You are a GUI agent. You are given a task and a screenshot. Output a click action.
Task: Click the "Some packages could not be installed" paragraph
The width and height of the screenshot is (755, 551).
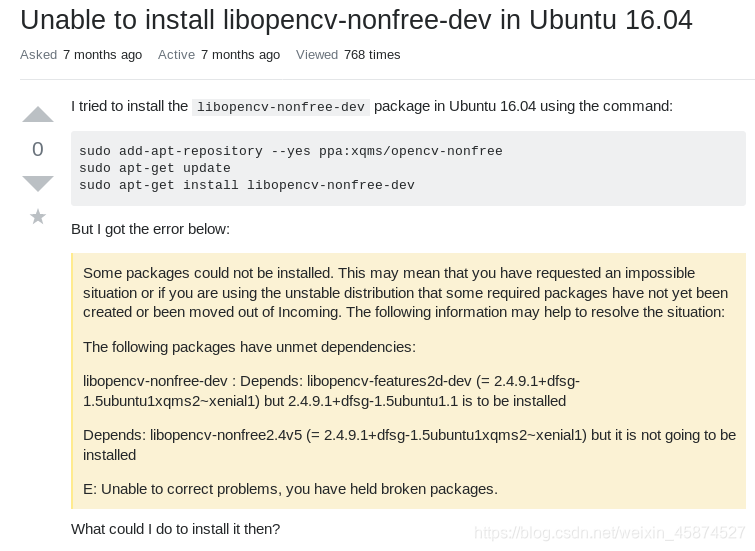coord(405,292)
